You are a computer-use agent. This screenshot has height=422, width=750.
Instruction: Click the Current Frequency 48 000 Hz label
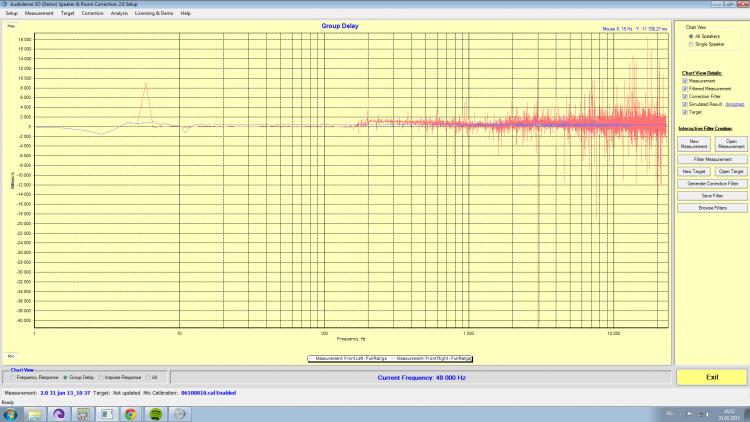coord(421,378)
